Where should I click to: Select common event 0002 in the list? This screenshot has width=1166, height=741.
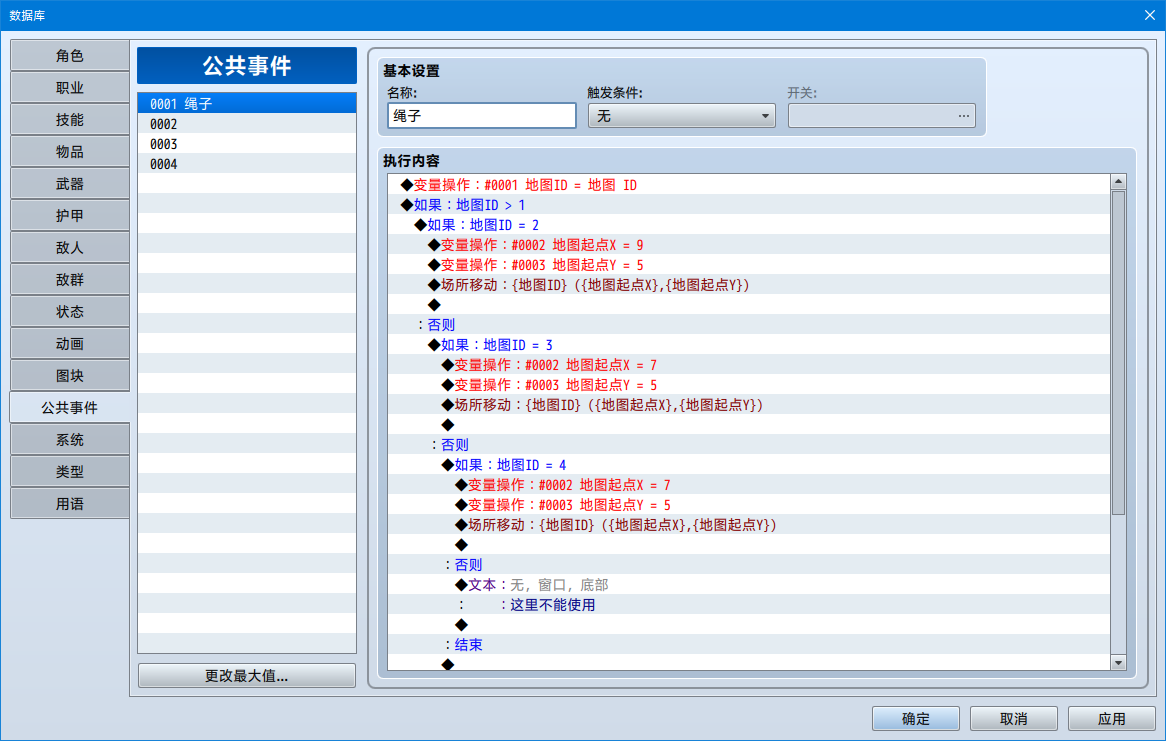click(x=247, y=124)
